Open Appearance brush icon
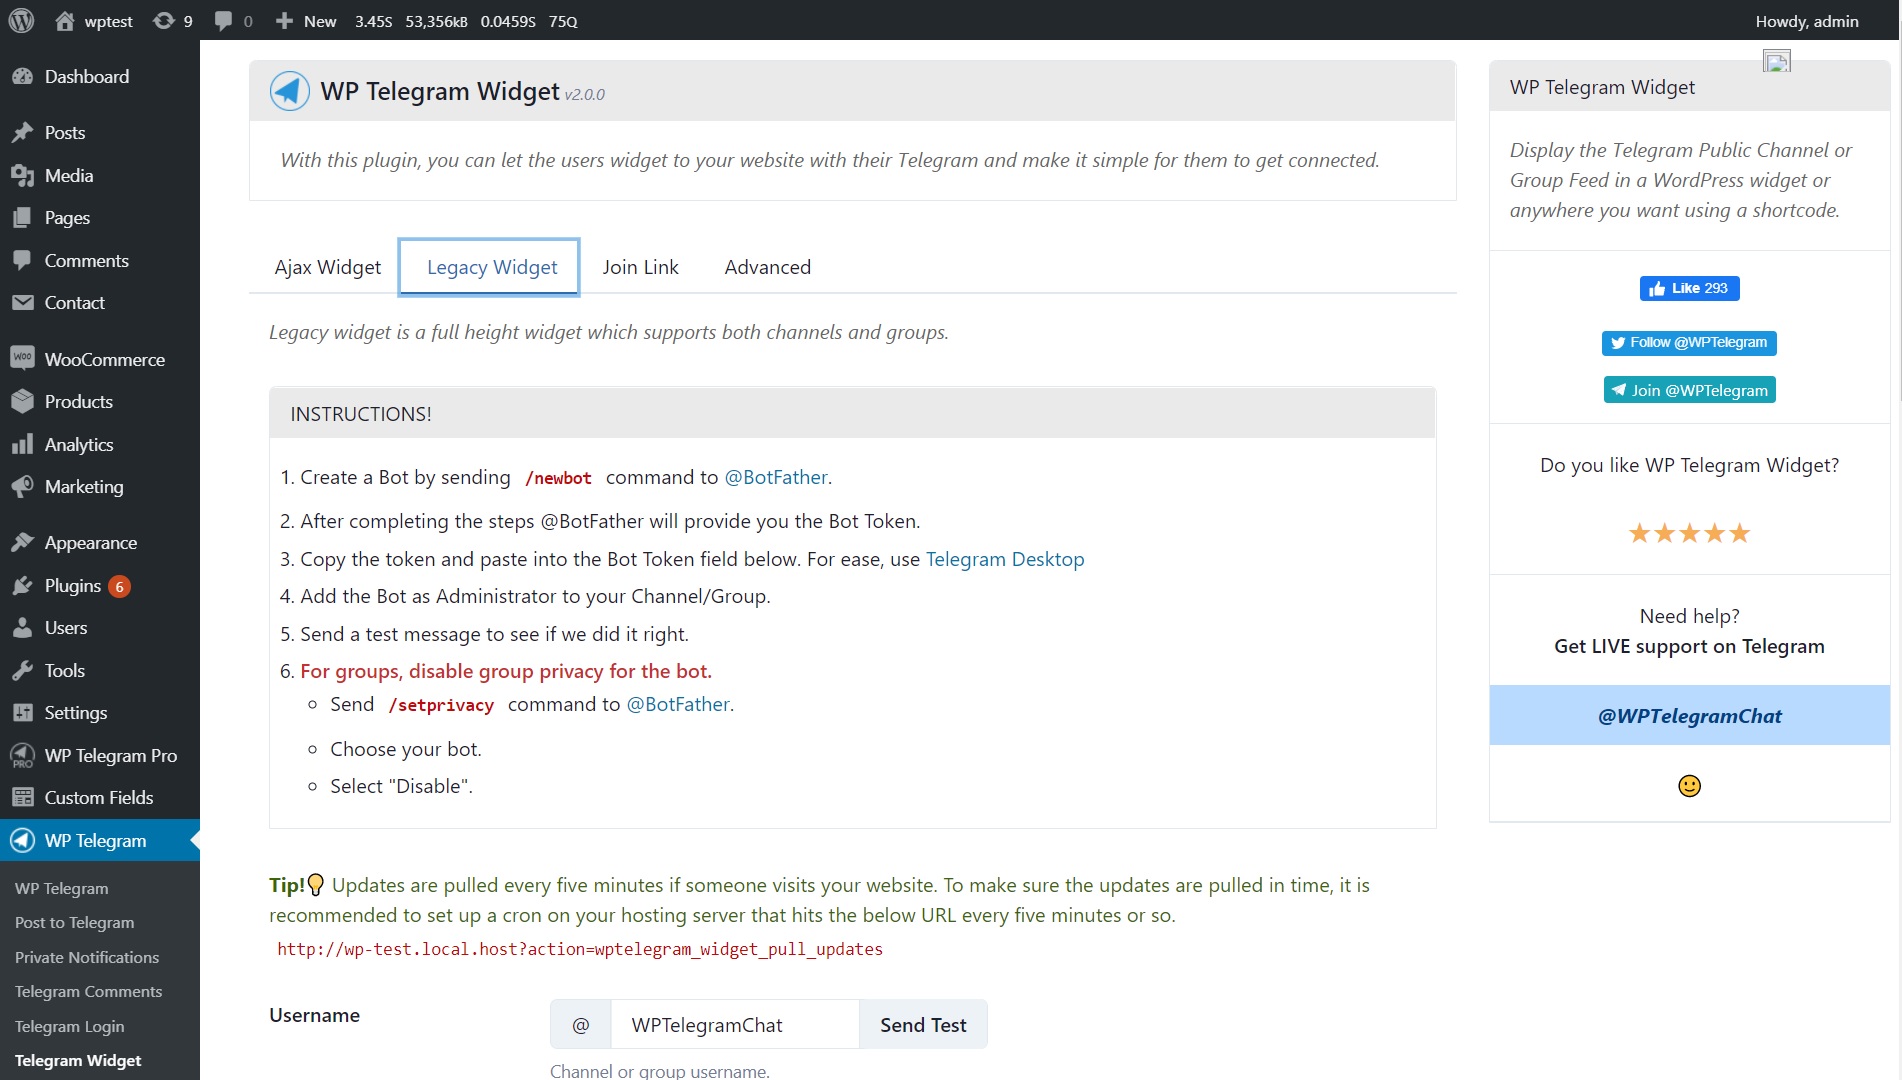Screen dimensions: 1902x1080 tap(22, 543)
